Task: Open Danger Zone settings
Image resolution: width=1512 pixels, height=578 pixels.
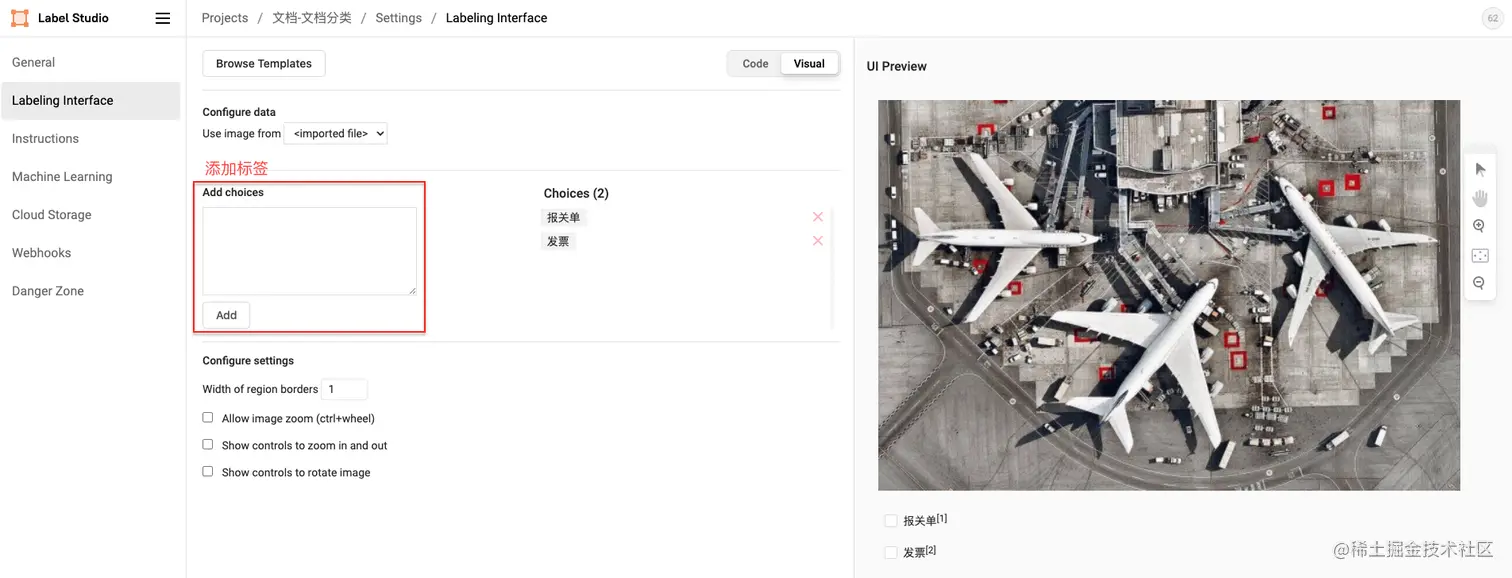Action: [48, 290]
